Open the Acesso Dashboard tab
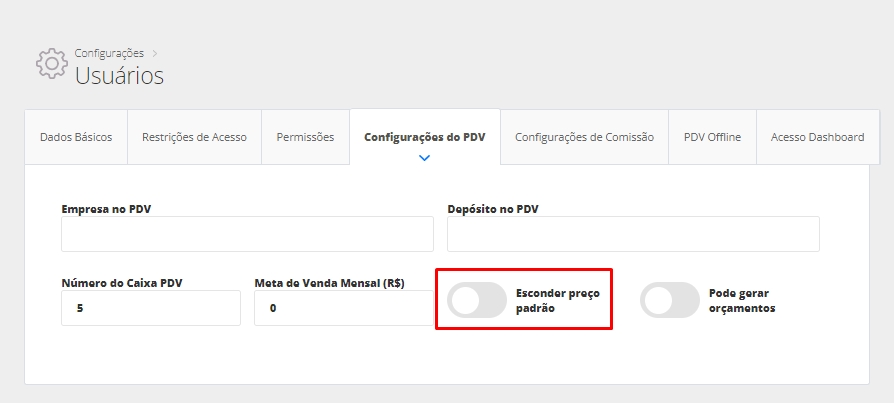The image size is (894, 403). [x=817, y=137]
